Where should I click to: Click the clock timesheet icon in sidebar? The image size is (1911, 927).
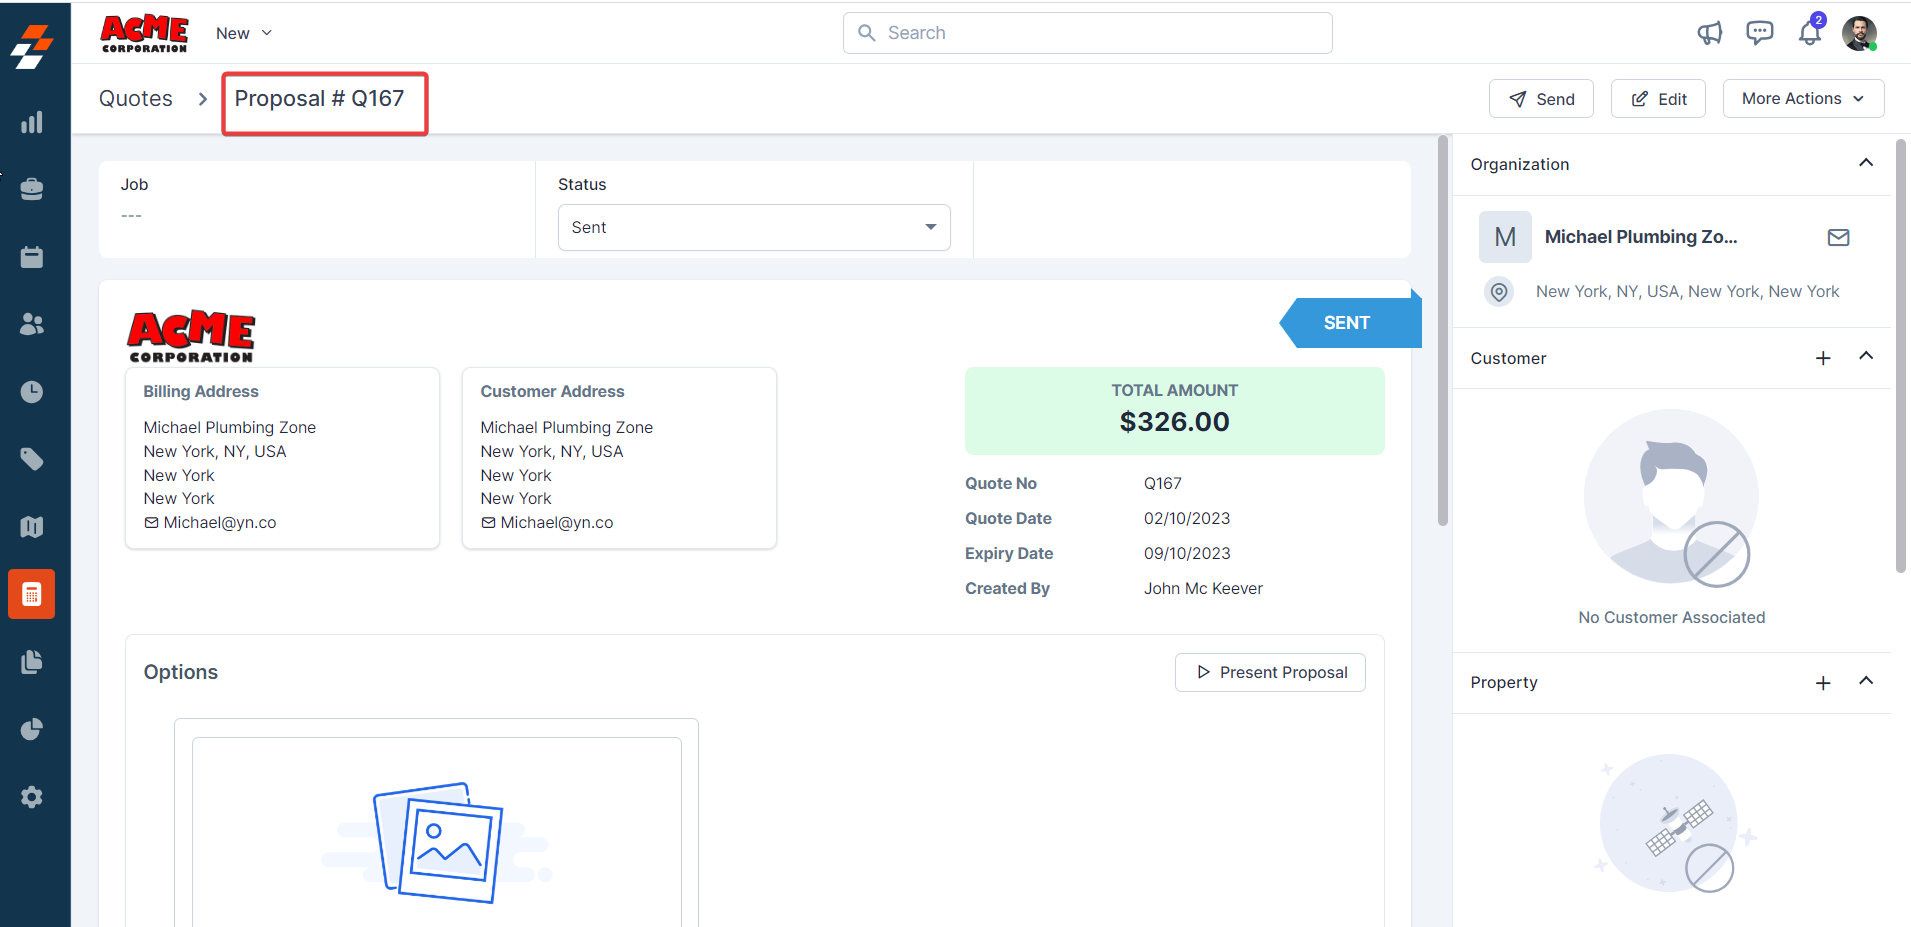coord(32,392)
